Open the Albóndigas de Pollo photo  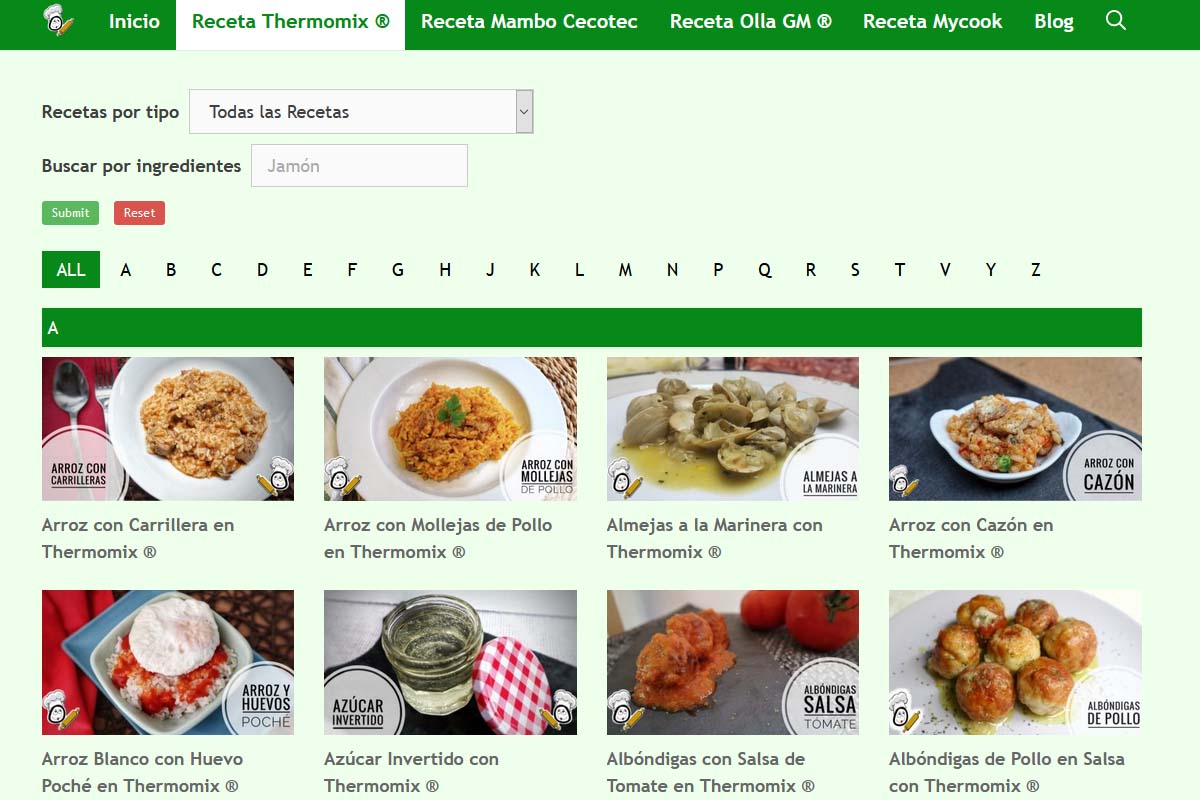point(1015,662)
